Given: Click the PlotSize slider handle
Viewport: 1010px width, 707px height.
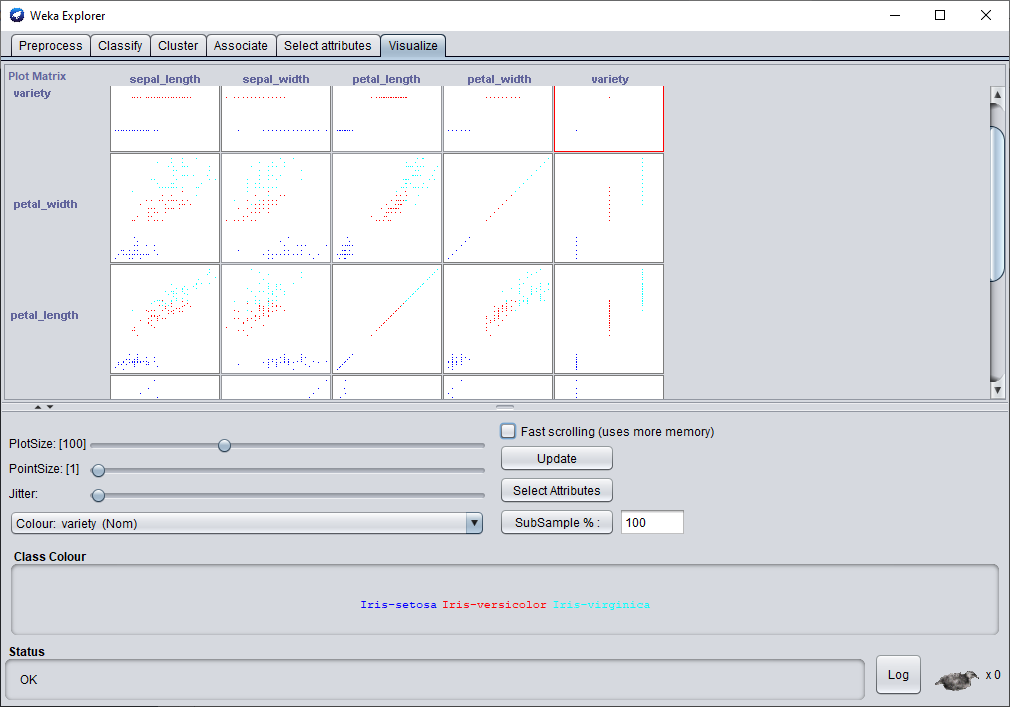Looking at the screenshot, I should [224, 445].
